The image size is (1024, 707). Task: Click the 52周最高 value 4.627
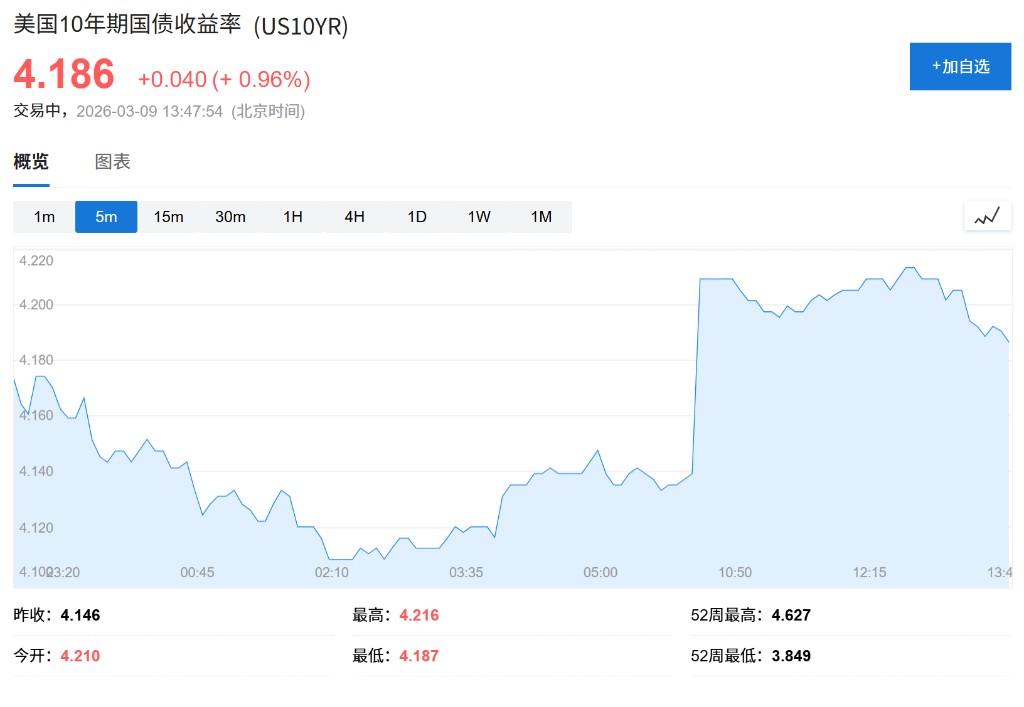click(791, 615)
